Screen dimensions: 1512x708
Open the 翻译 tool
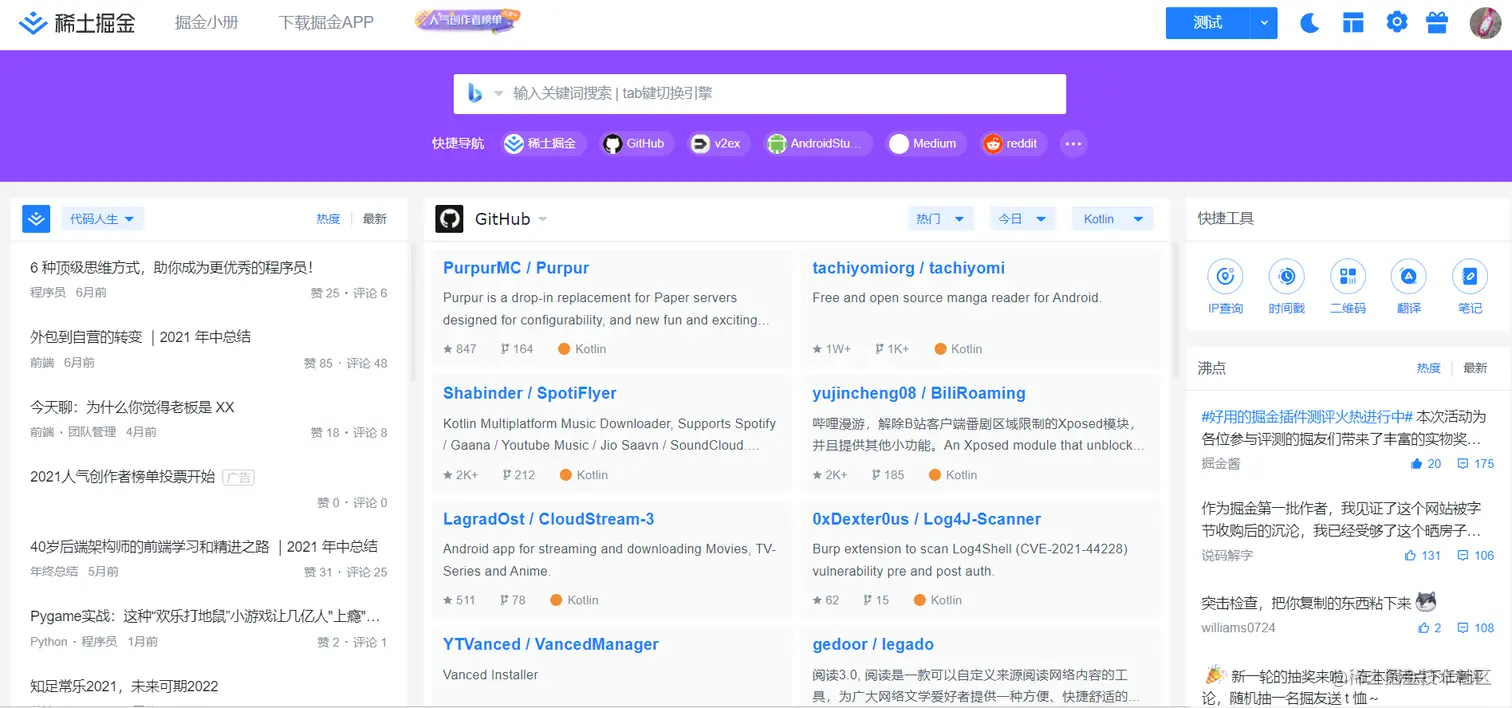pos(1409,287)
